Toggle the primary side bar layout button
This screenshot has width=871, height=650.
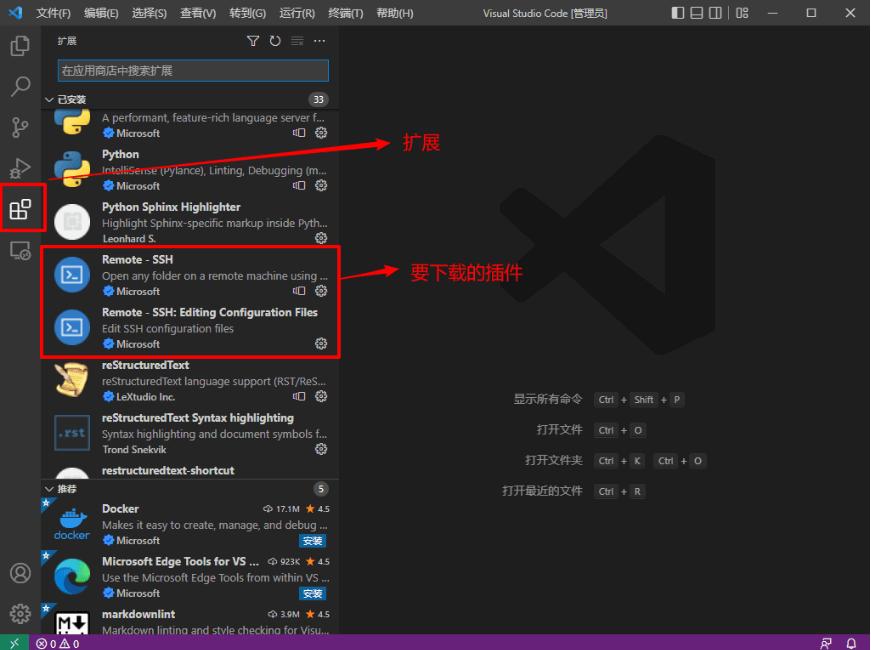(x=678, y=13)
